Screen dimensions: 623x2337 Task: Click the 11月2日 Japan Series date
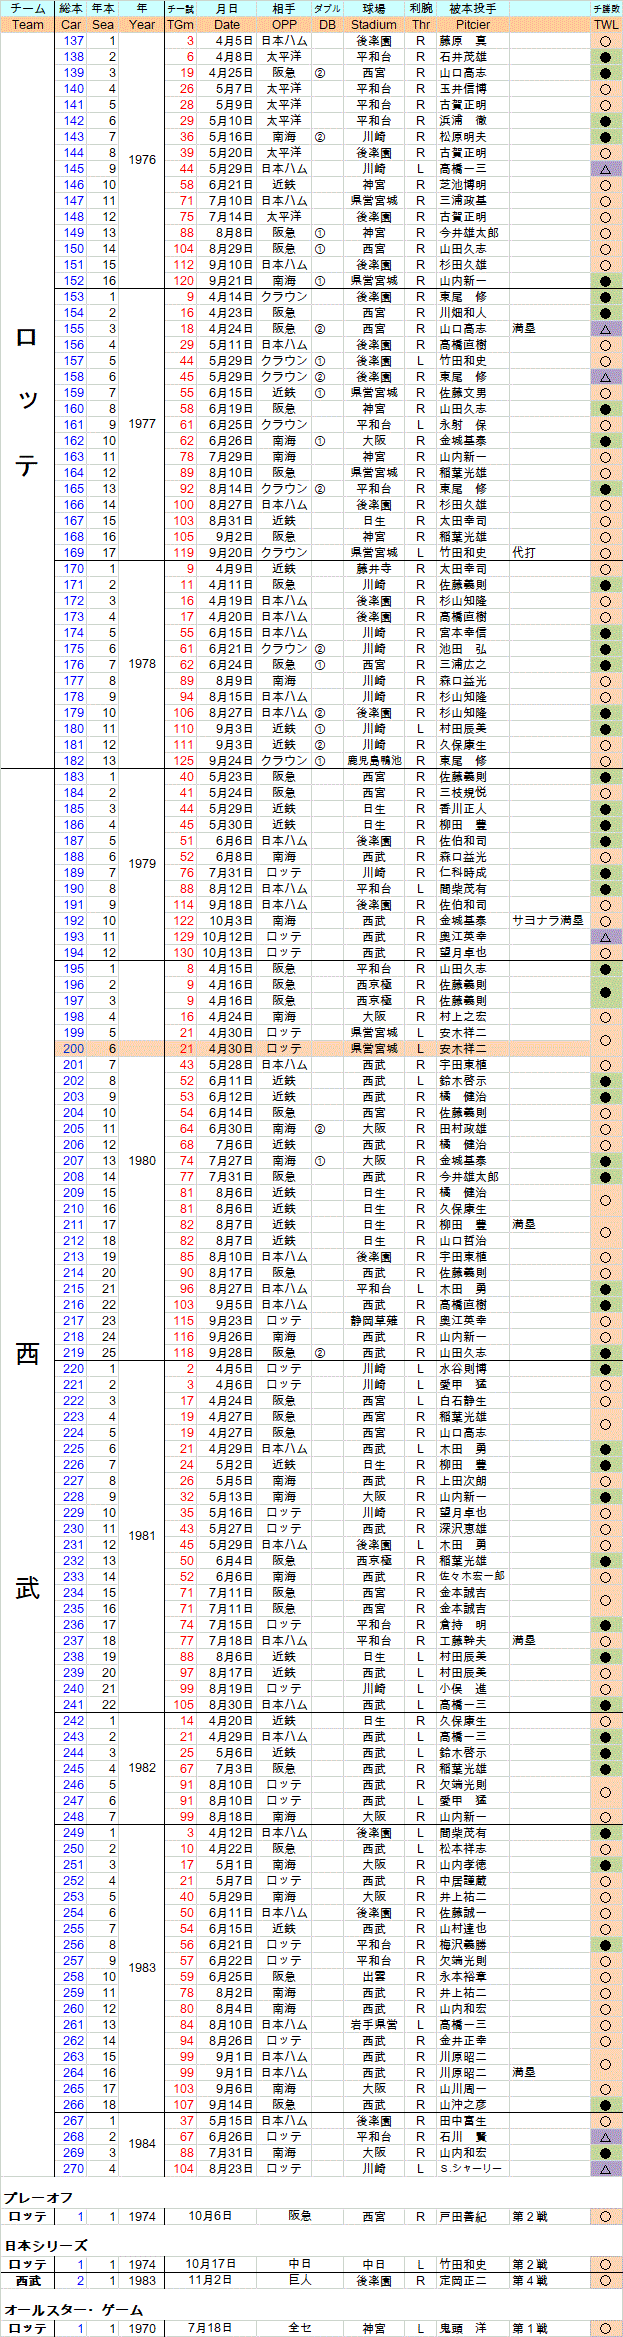tap(211, 2280)
